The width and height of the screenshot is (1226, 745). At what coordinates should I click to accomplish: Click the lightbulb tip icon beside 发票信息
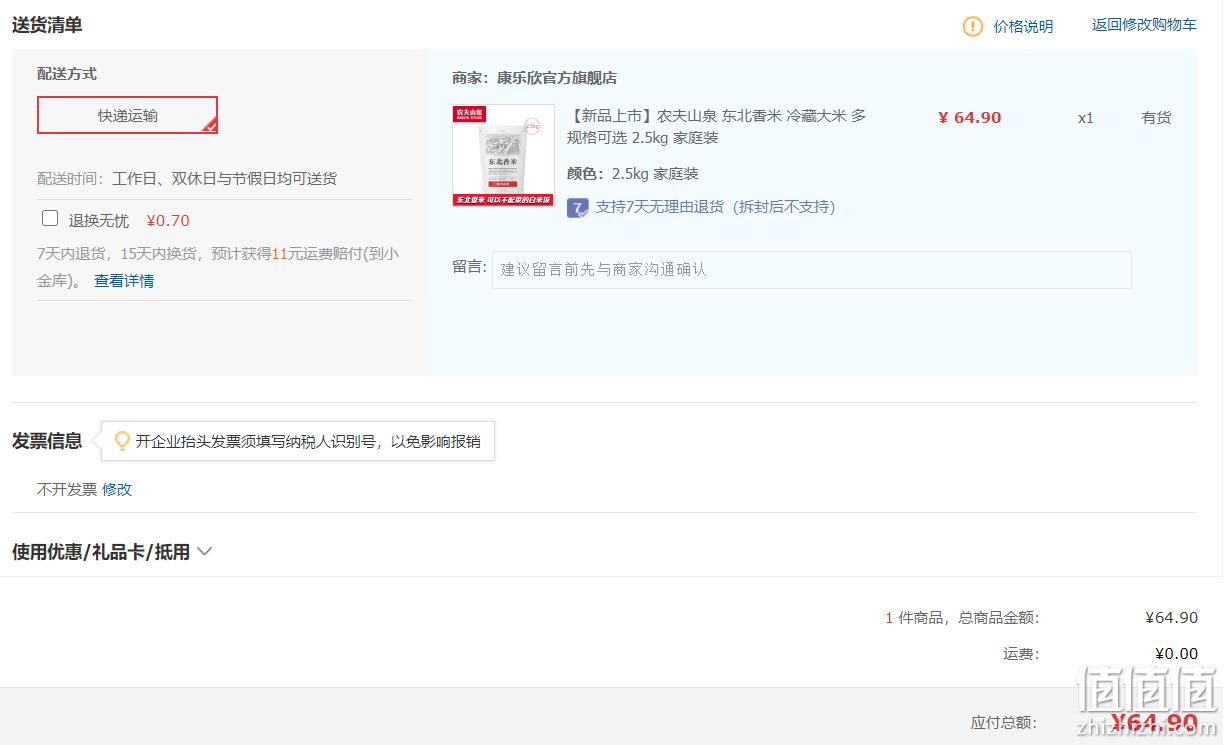[122, 441]
